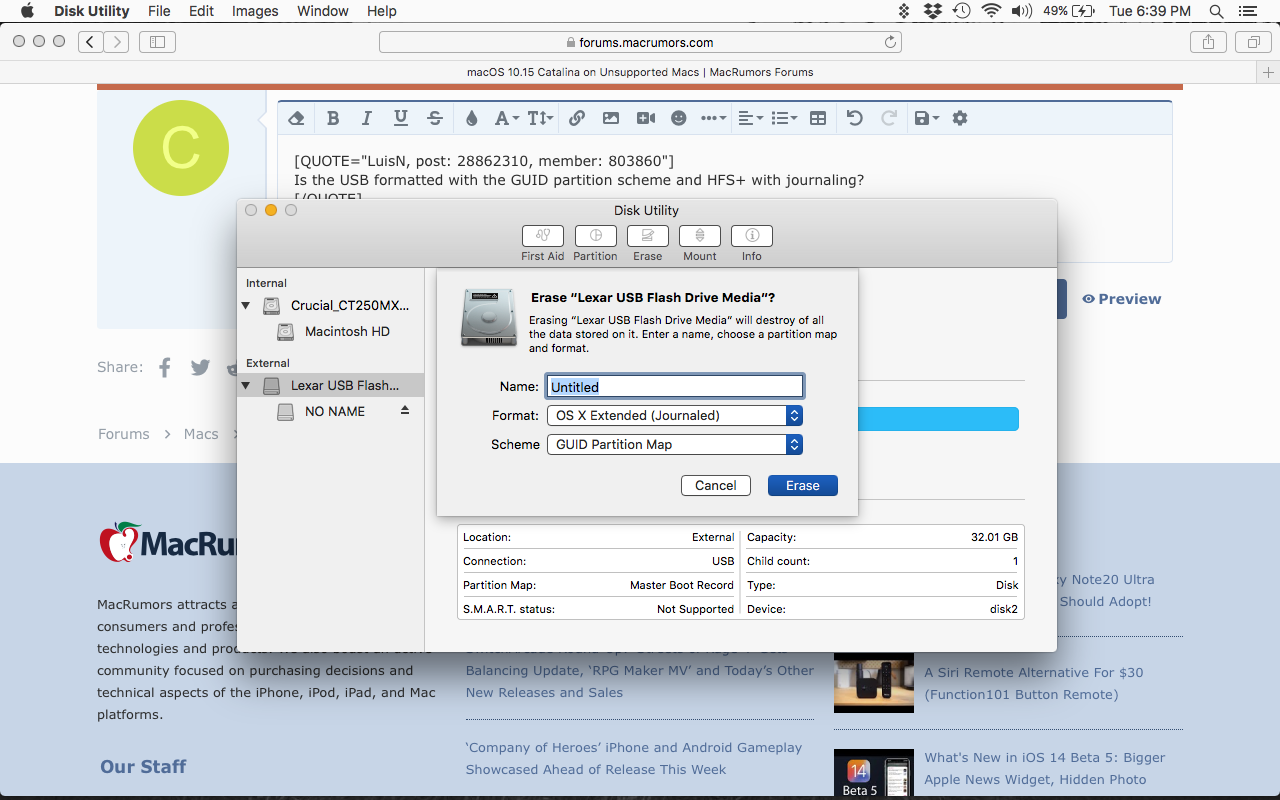
Task: Cancel the erase dialog
Action: point(716,485)
